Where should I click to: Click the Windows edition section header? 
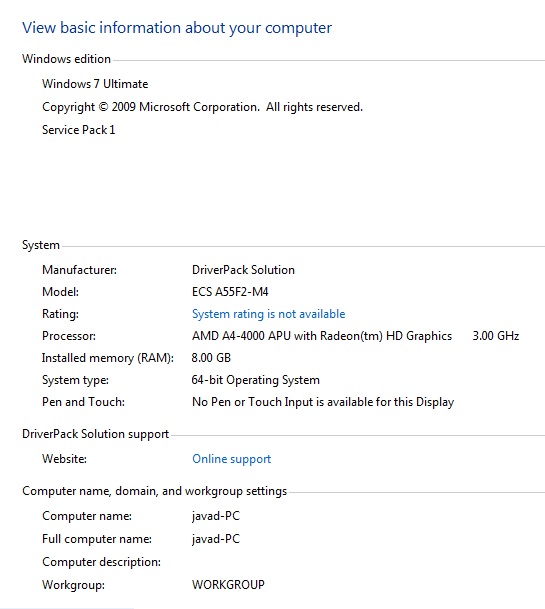point(66,59)
